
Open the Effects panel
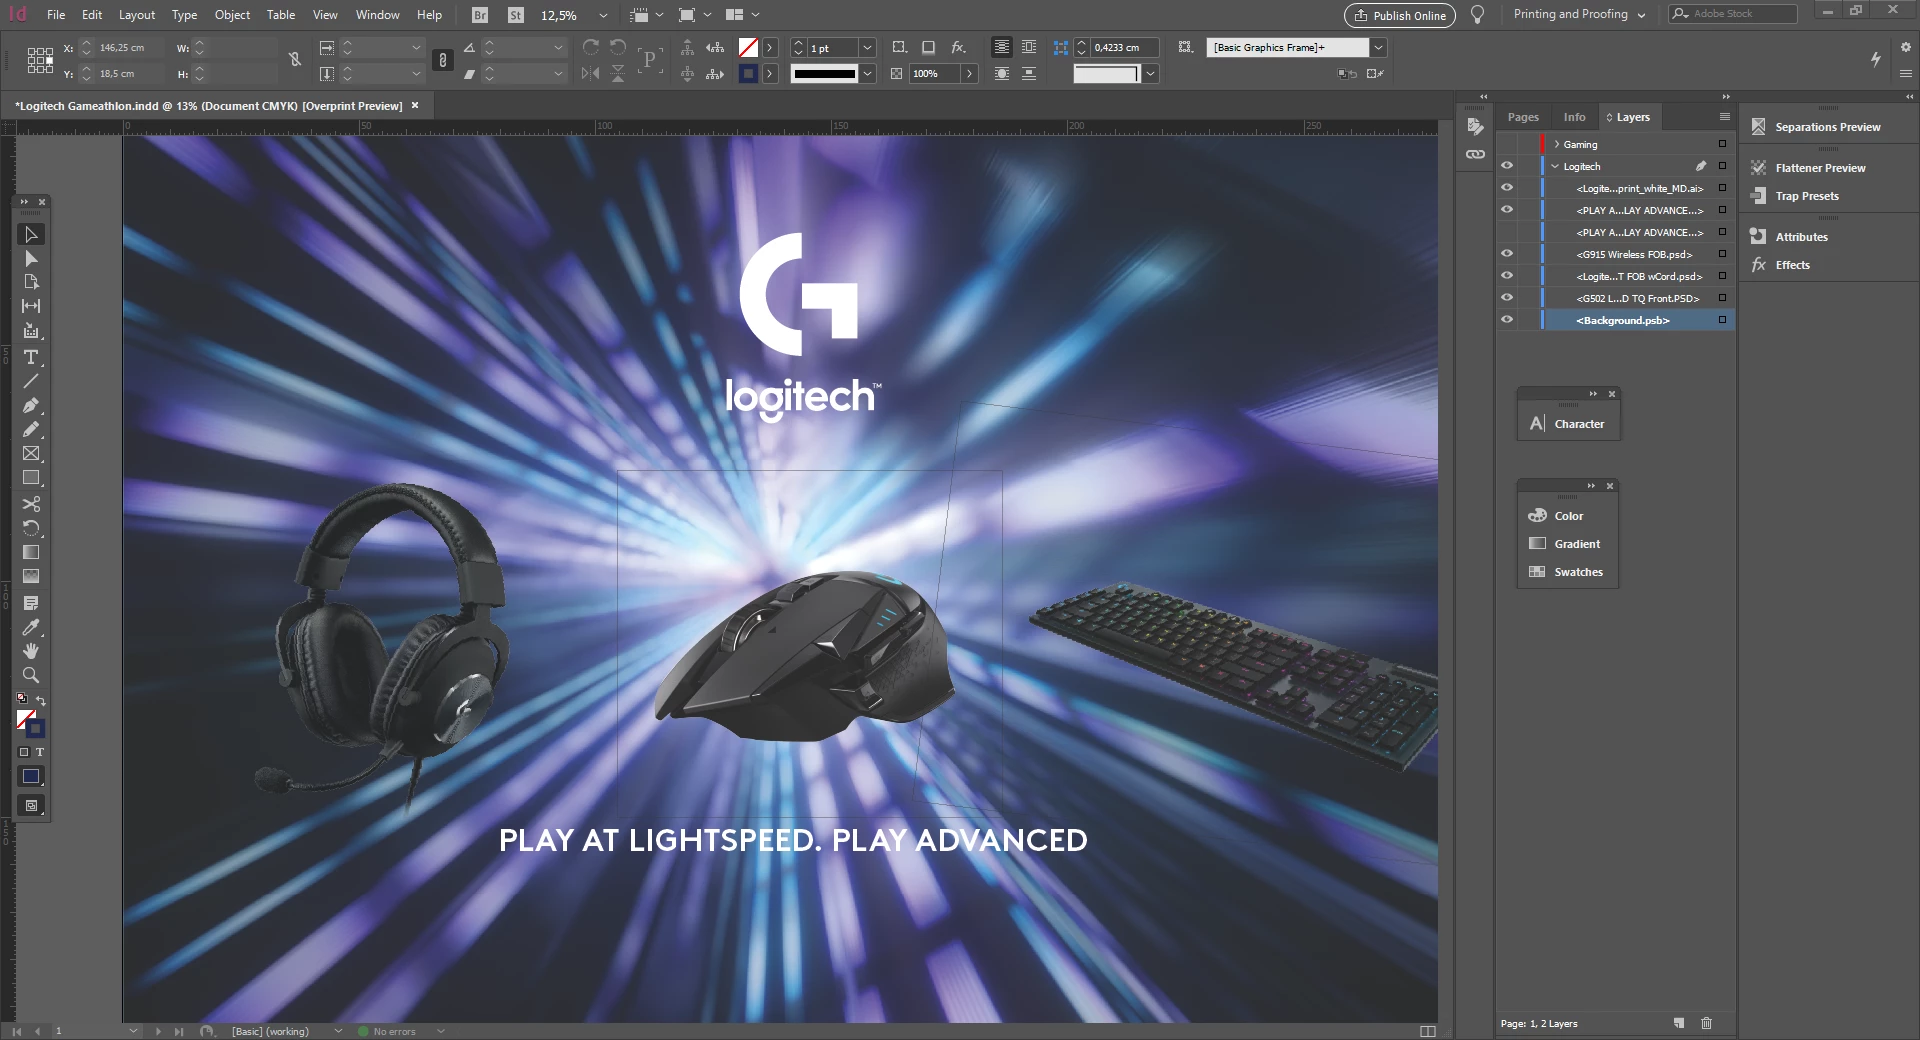tap(1792, 265)
